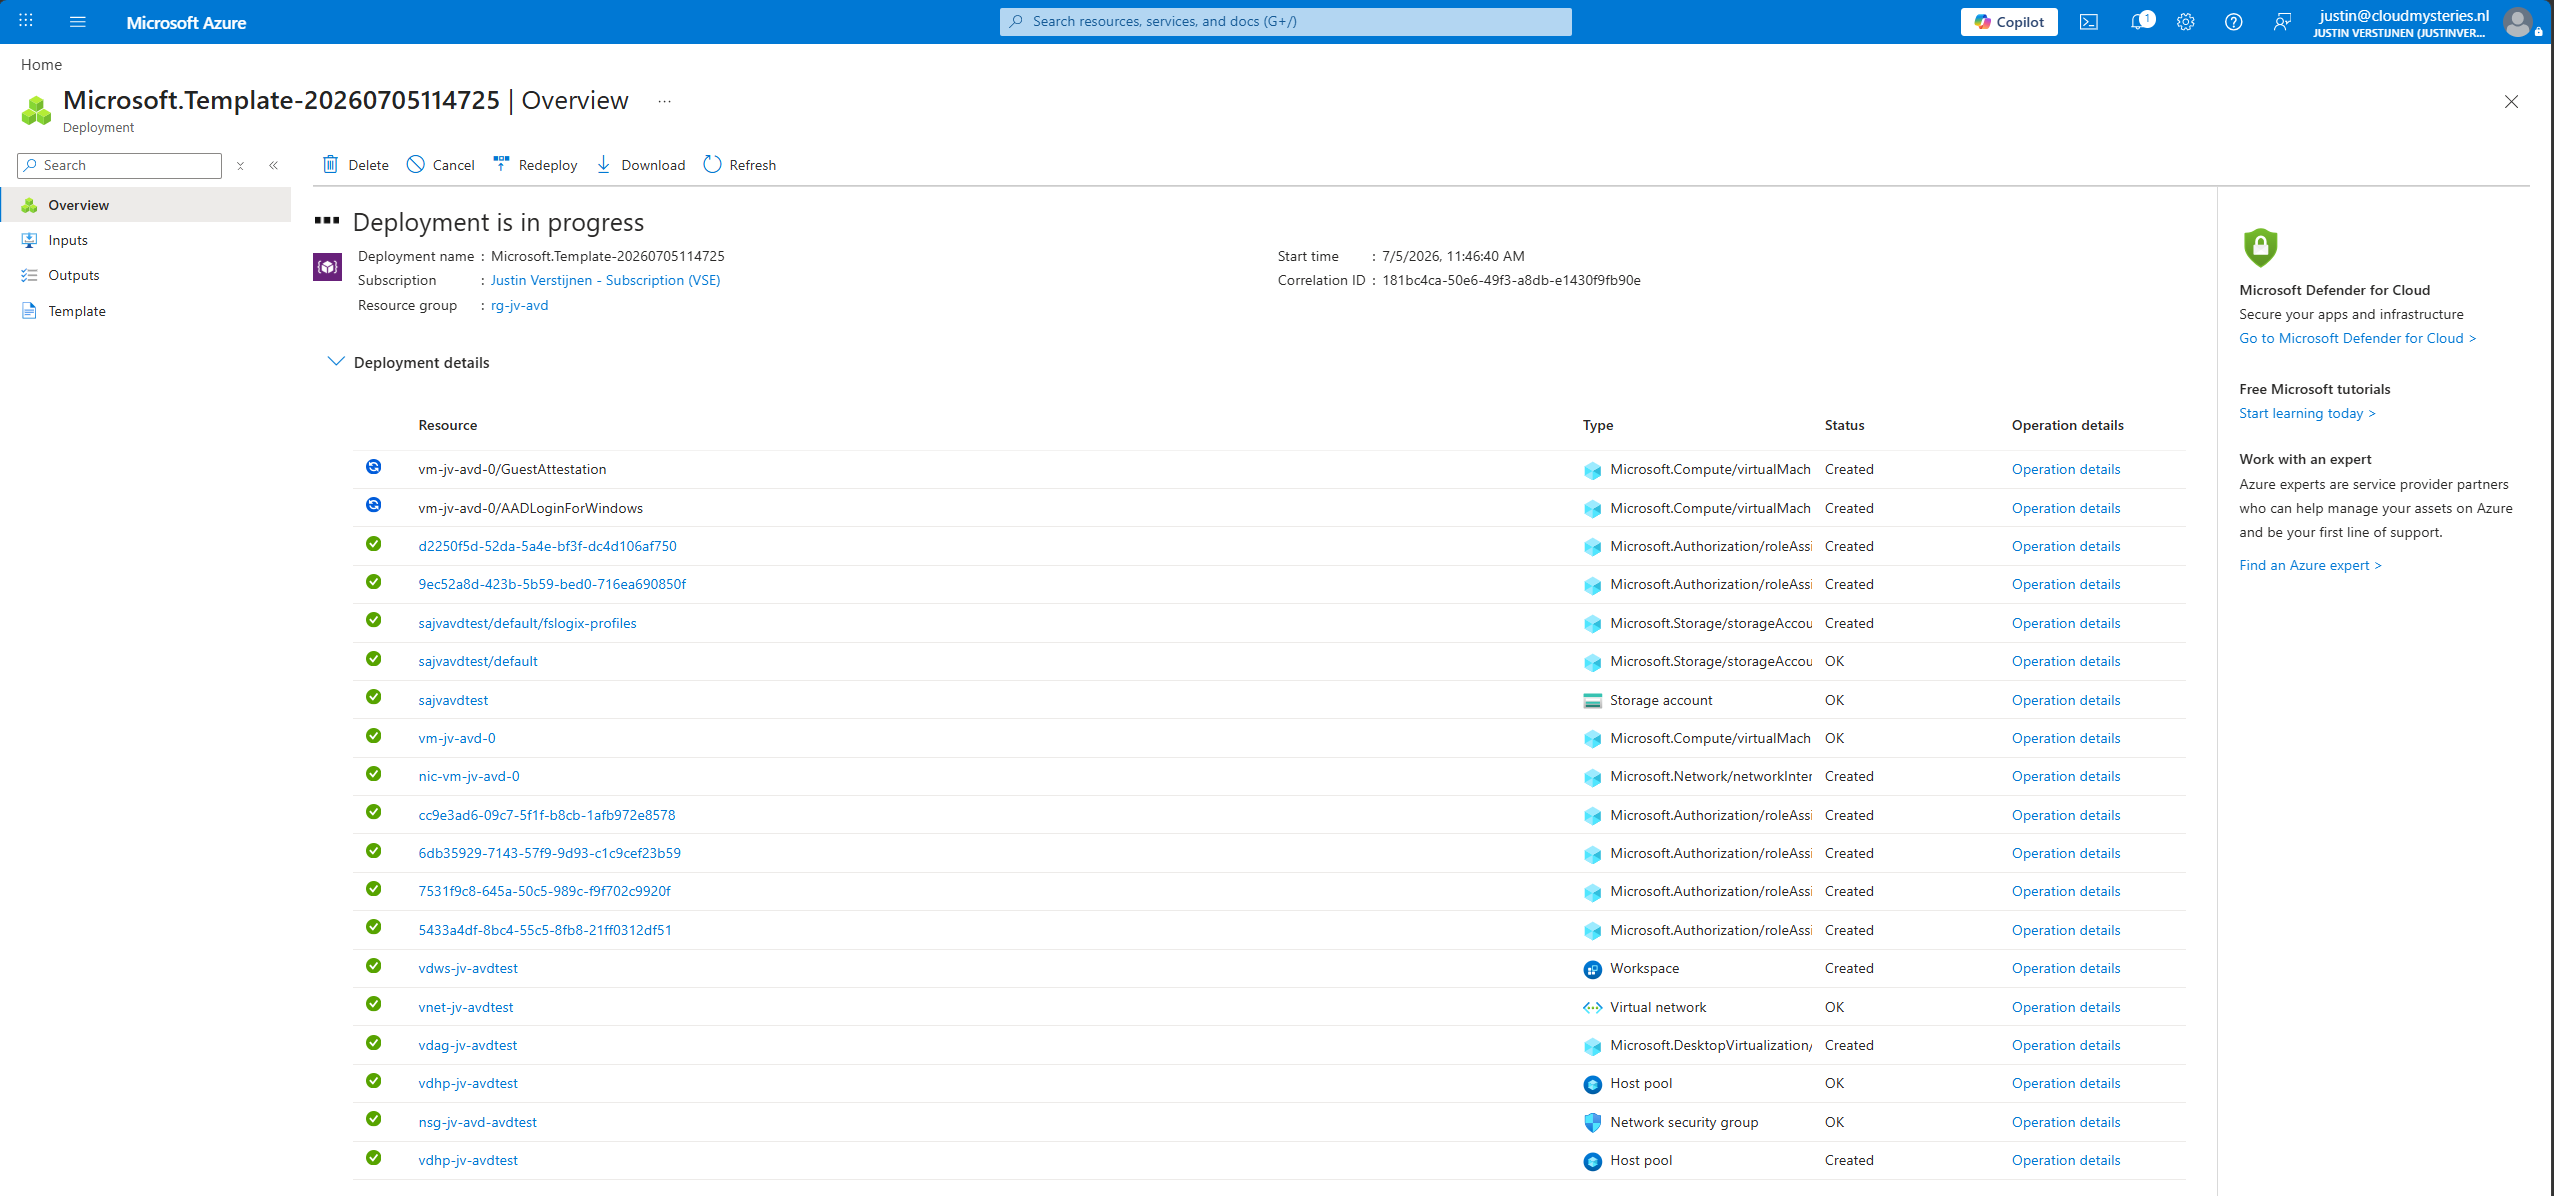The height and width of the screenshot is (1196, 2554).
Task: Click Find an Azure expert link
Action: (2310, 565)
